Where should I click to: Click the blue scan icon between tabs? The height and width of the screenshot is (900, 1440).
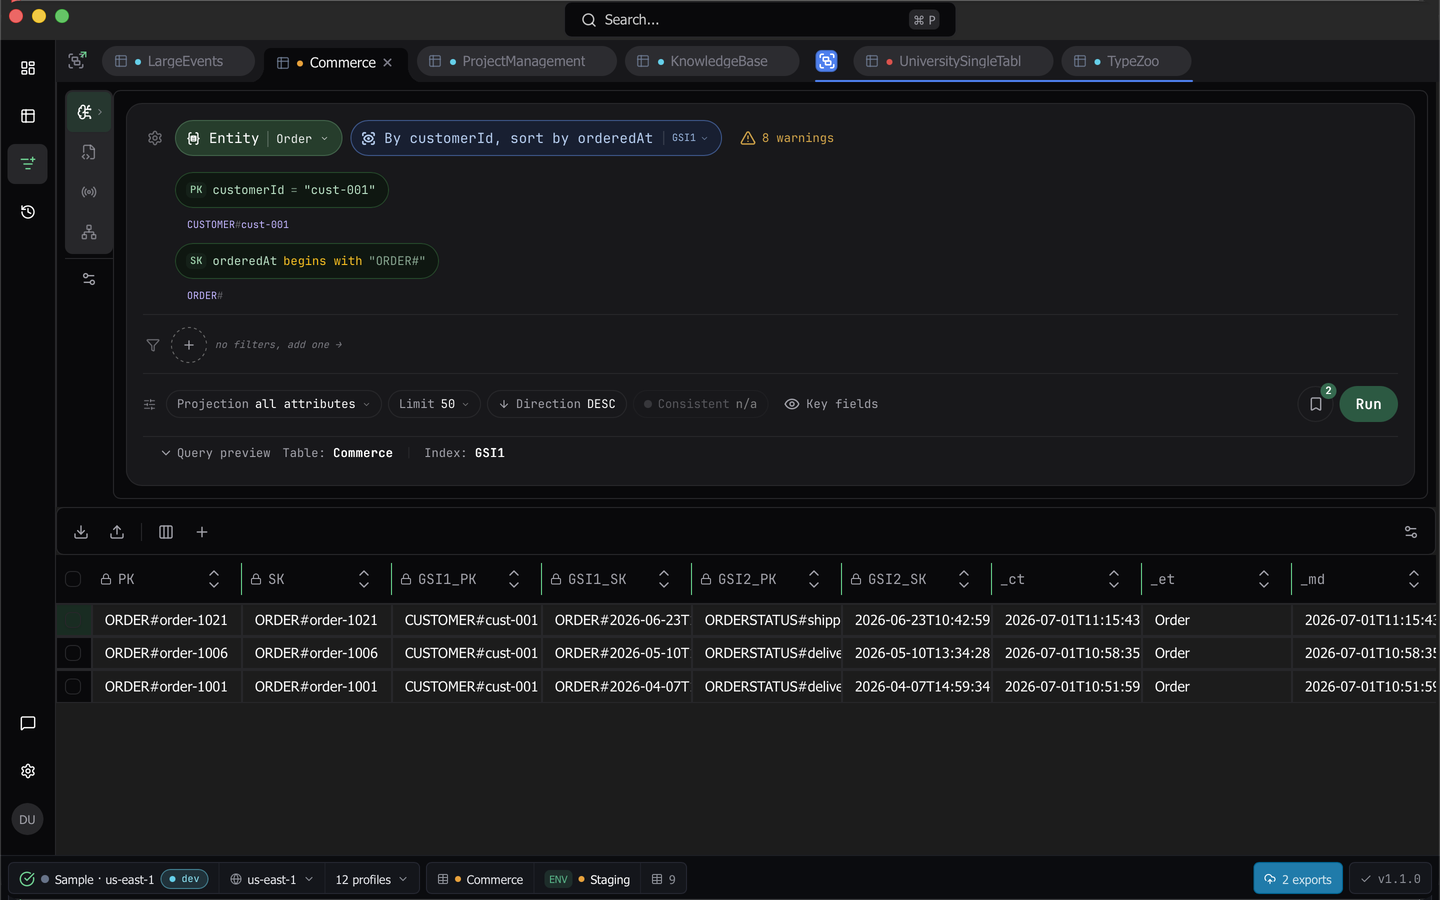point(827,61)
